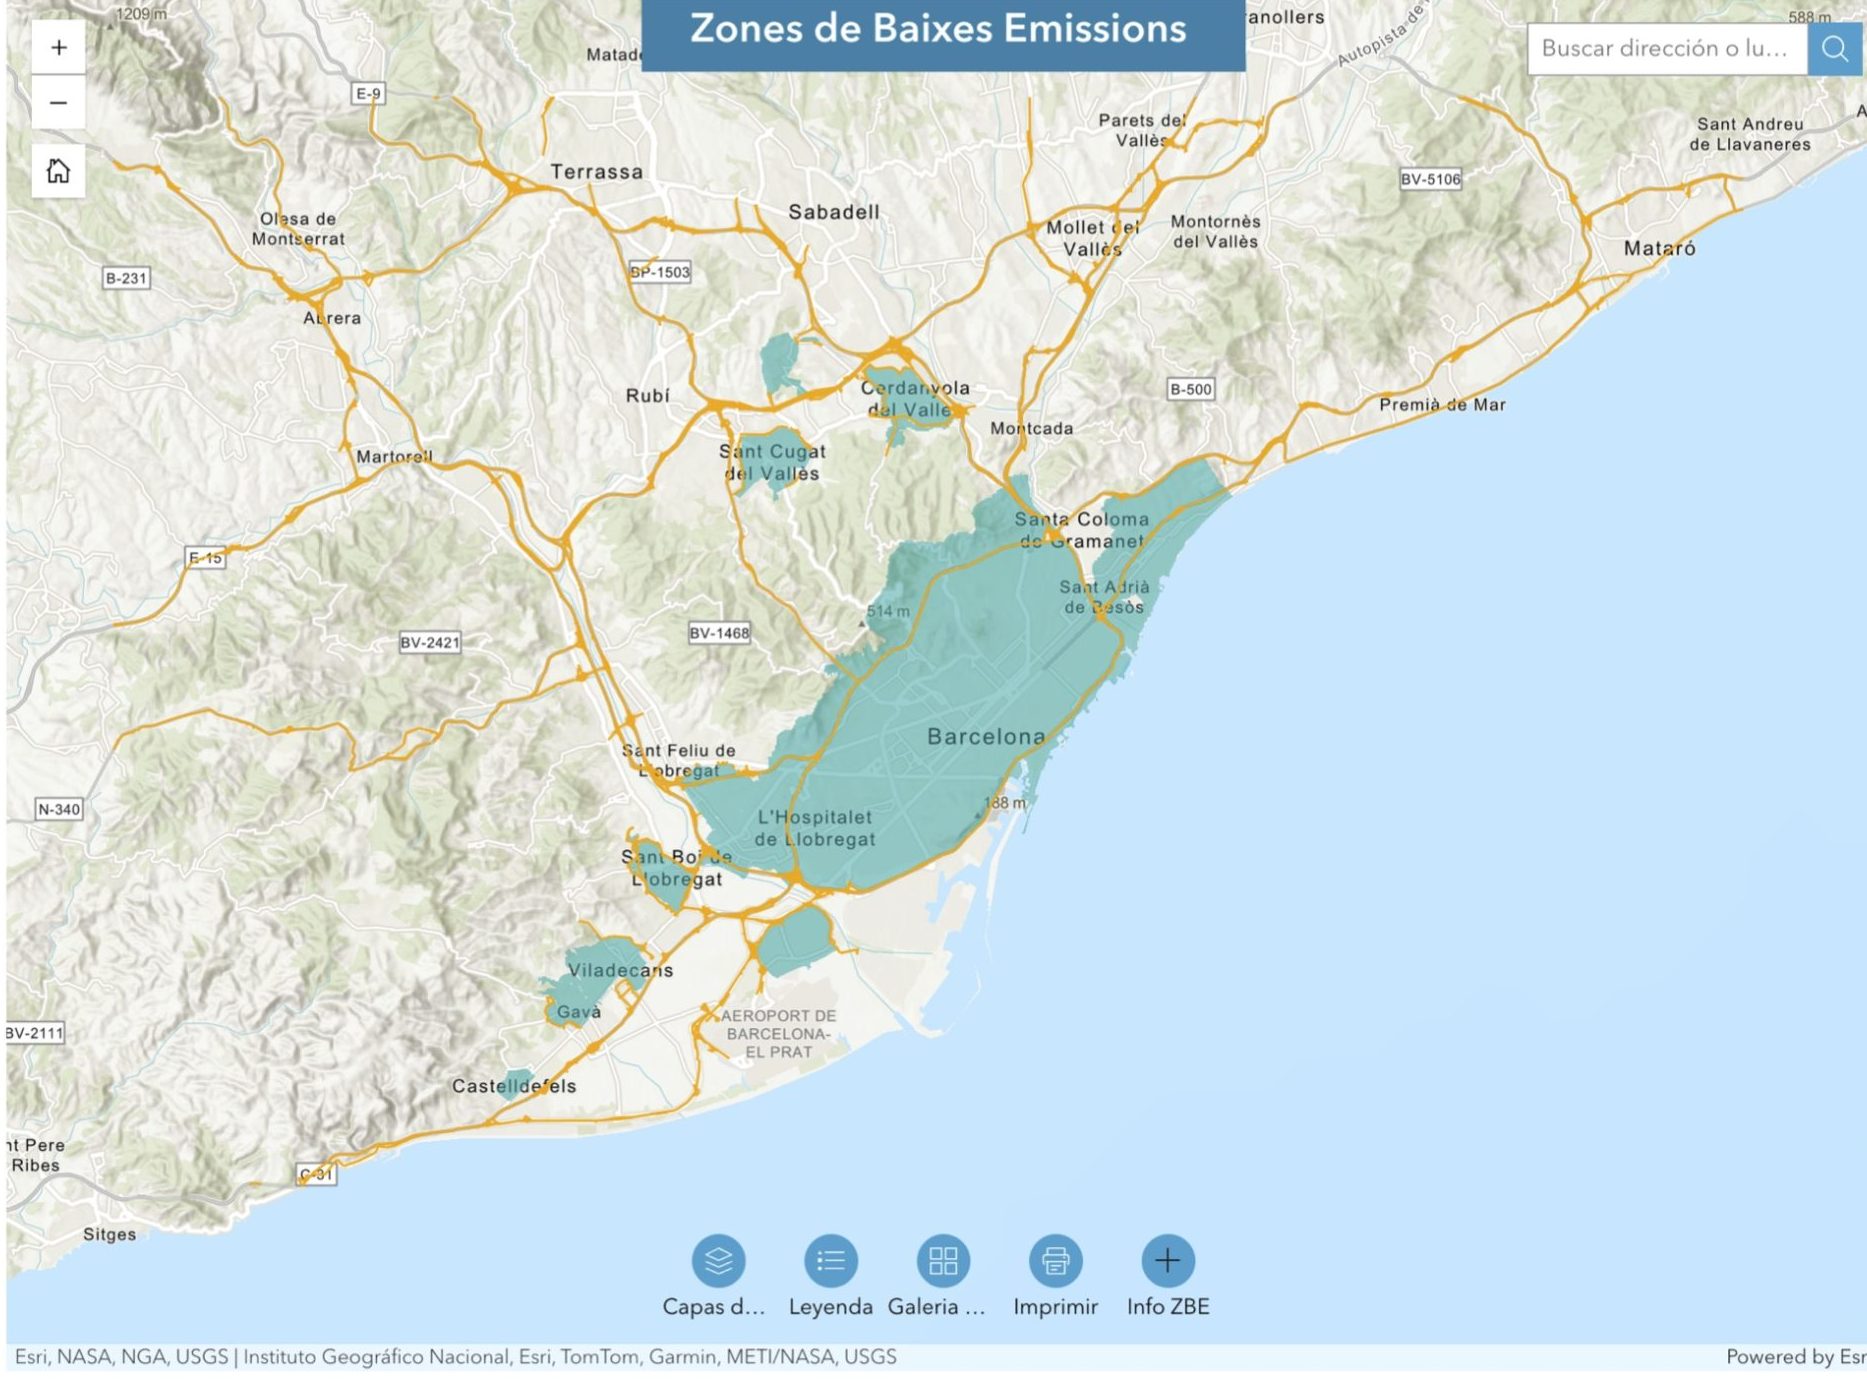Viewport: 1867px width, 1380px height.
Task: Click the Powered by Esri attribution
Action: 1794,1357
